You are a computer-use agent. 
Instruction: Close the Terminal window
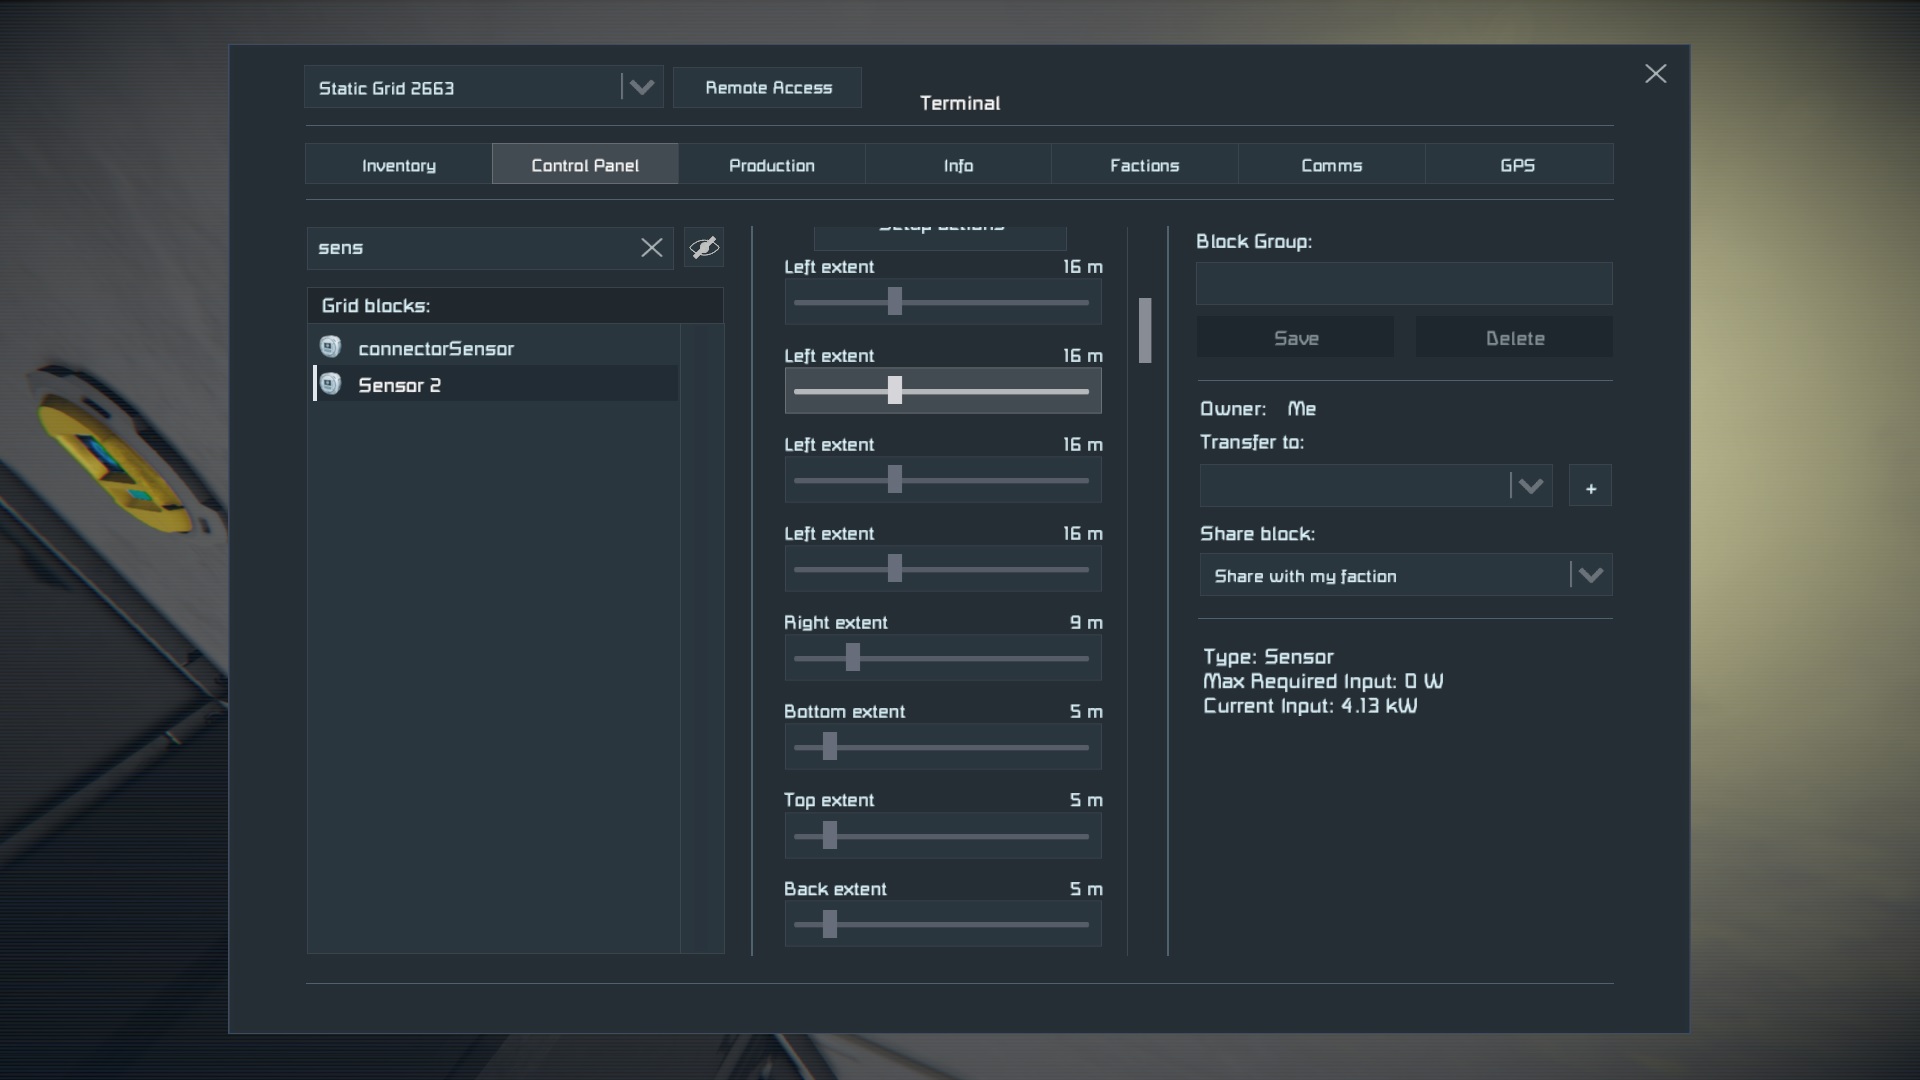[1655, 74]
